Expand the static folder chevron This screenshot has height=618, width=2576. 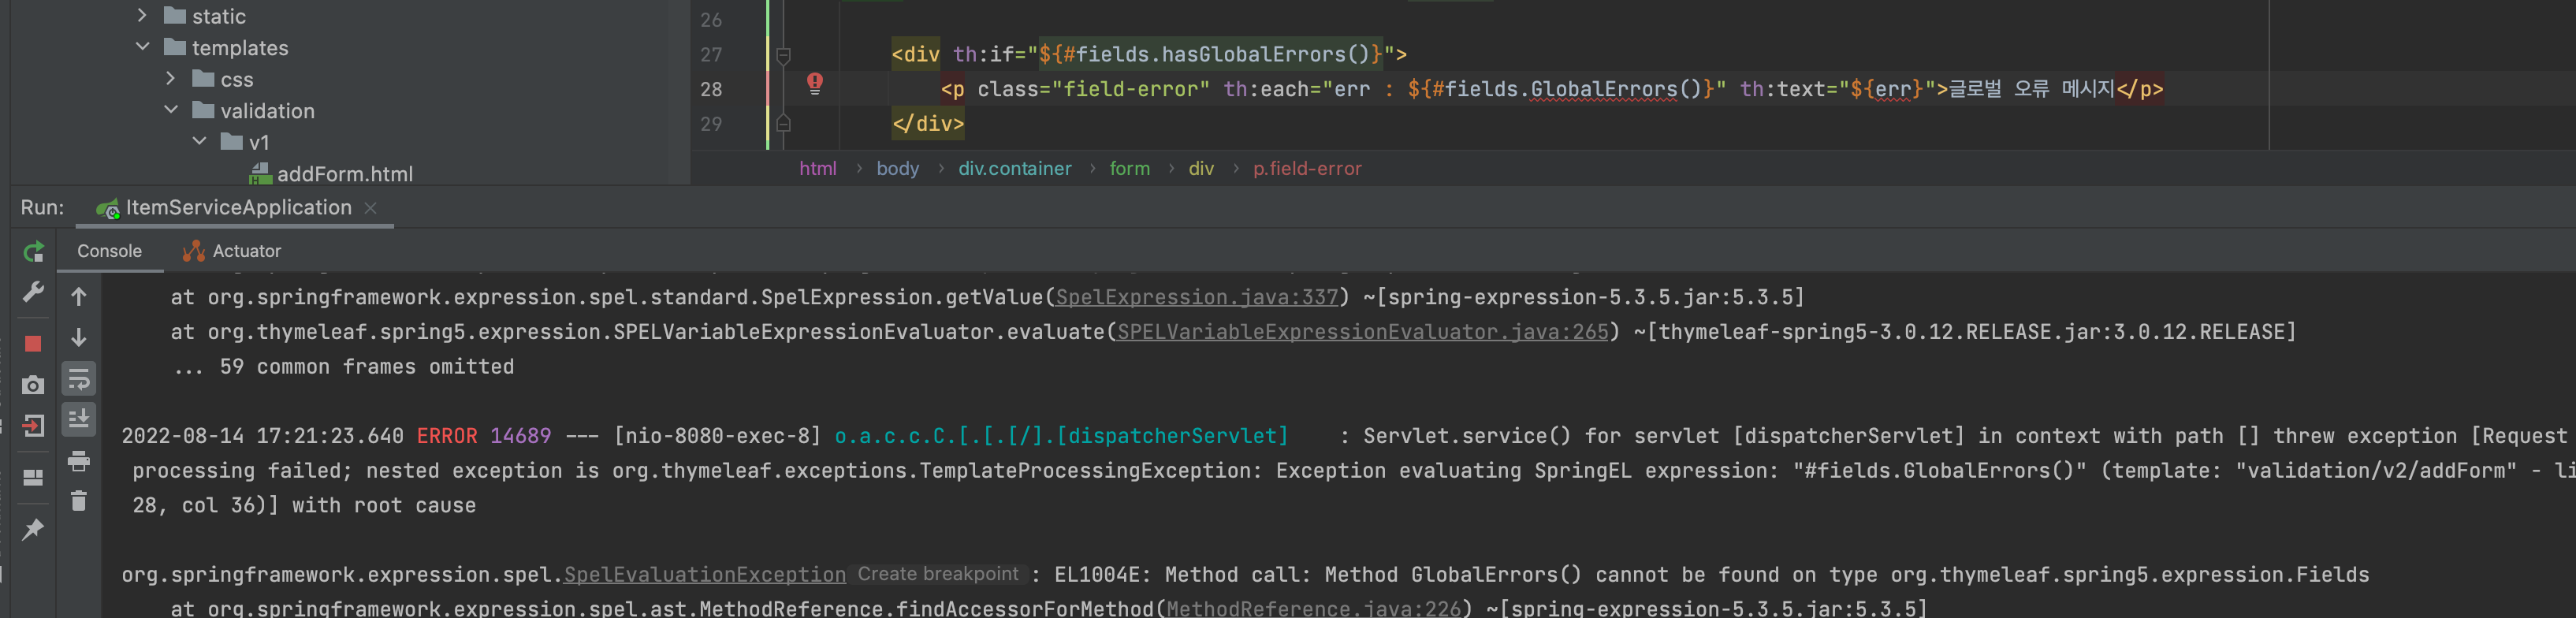(142, 15)
